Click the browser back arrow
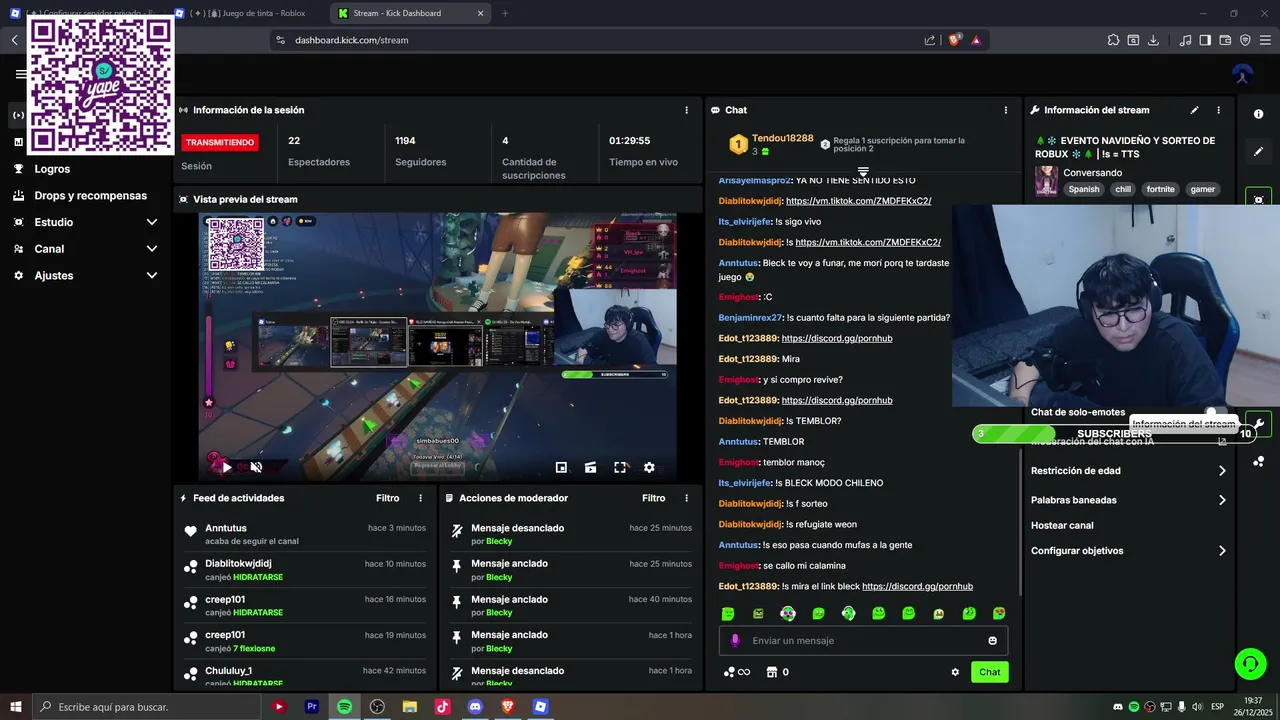Screen dimensions: 1280x720 15,40
